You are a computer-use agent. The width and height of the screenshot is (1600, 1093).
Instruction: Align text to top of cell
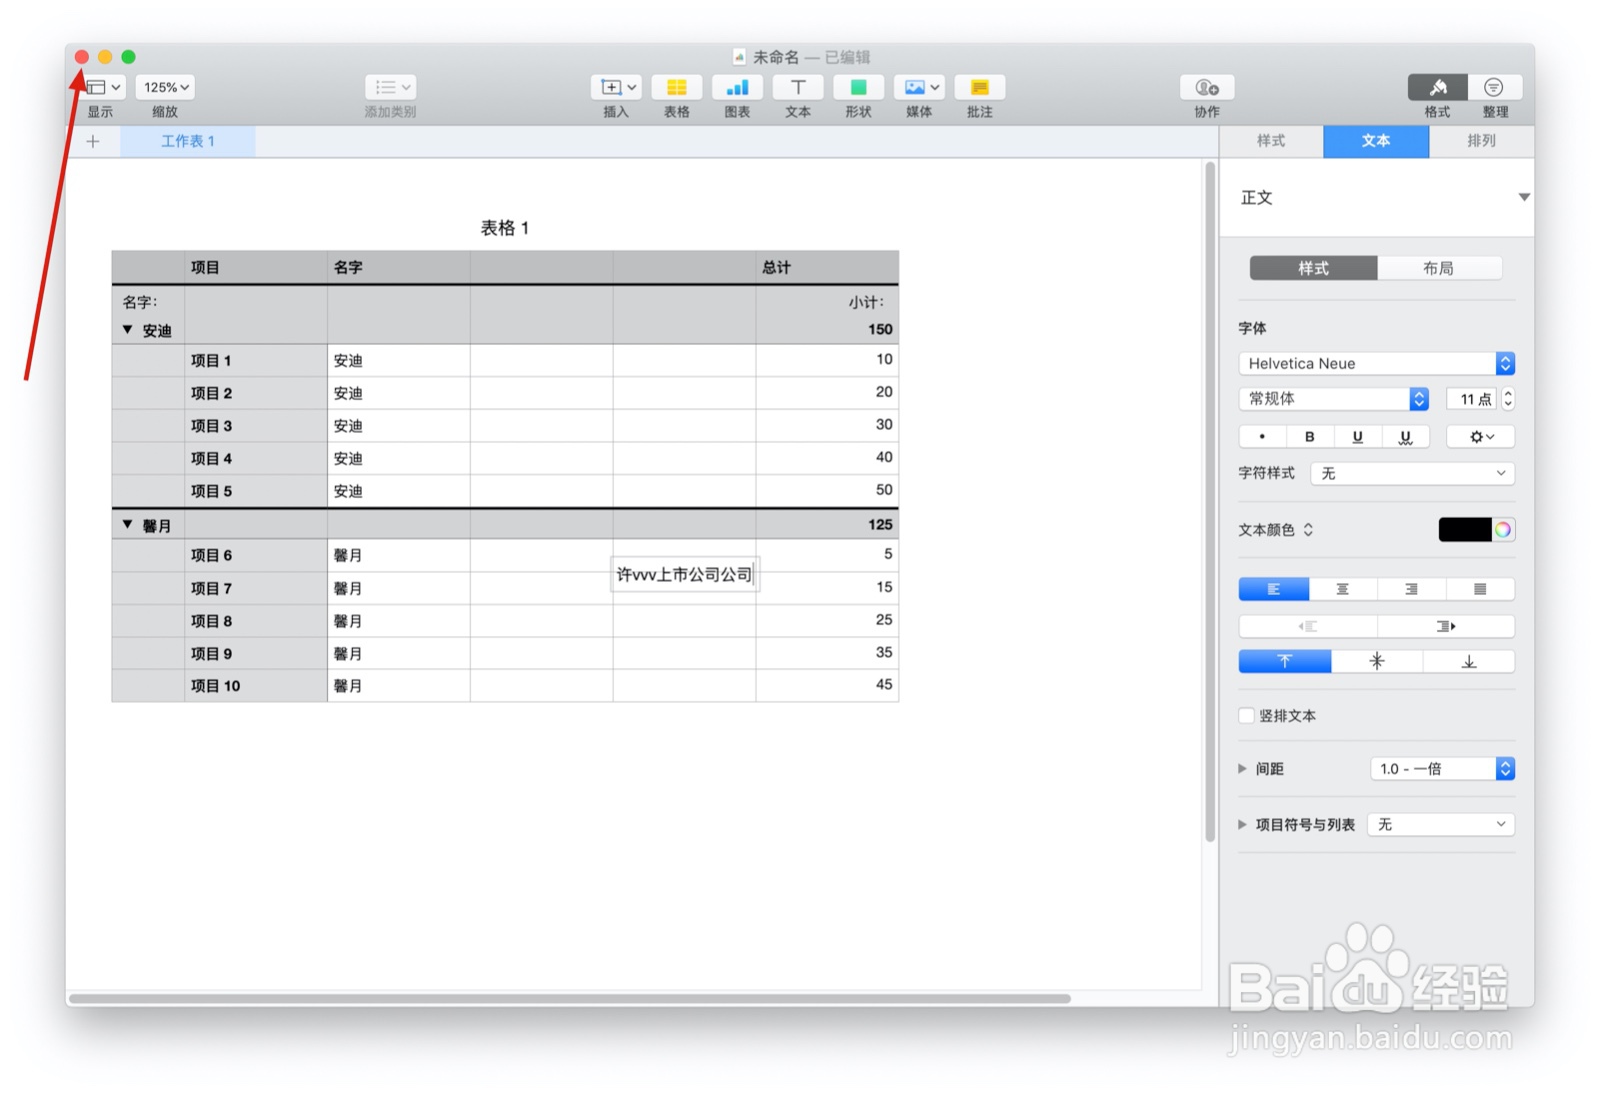pos(1285,661)
